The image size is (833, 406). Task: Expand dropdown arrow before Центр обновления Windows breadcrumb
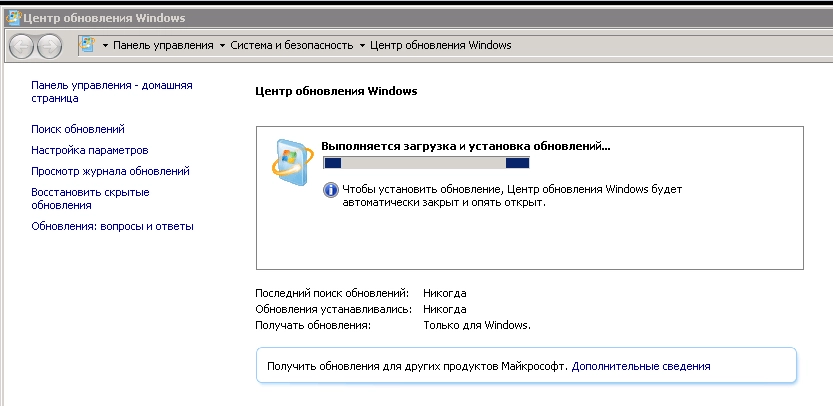click(x=362, y=46)
